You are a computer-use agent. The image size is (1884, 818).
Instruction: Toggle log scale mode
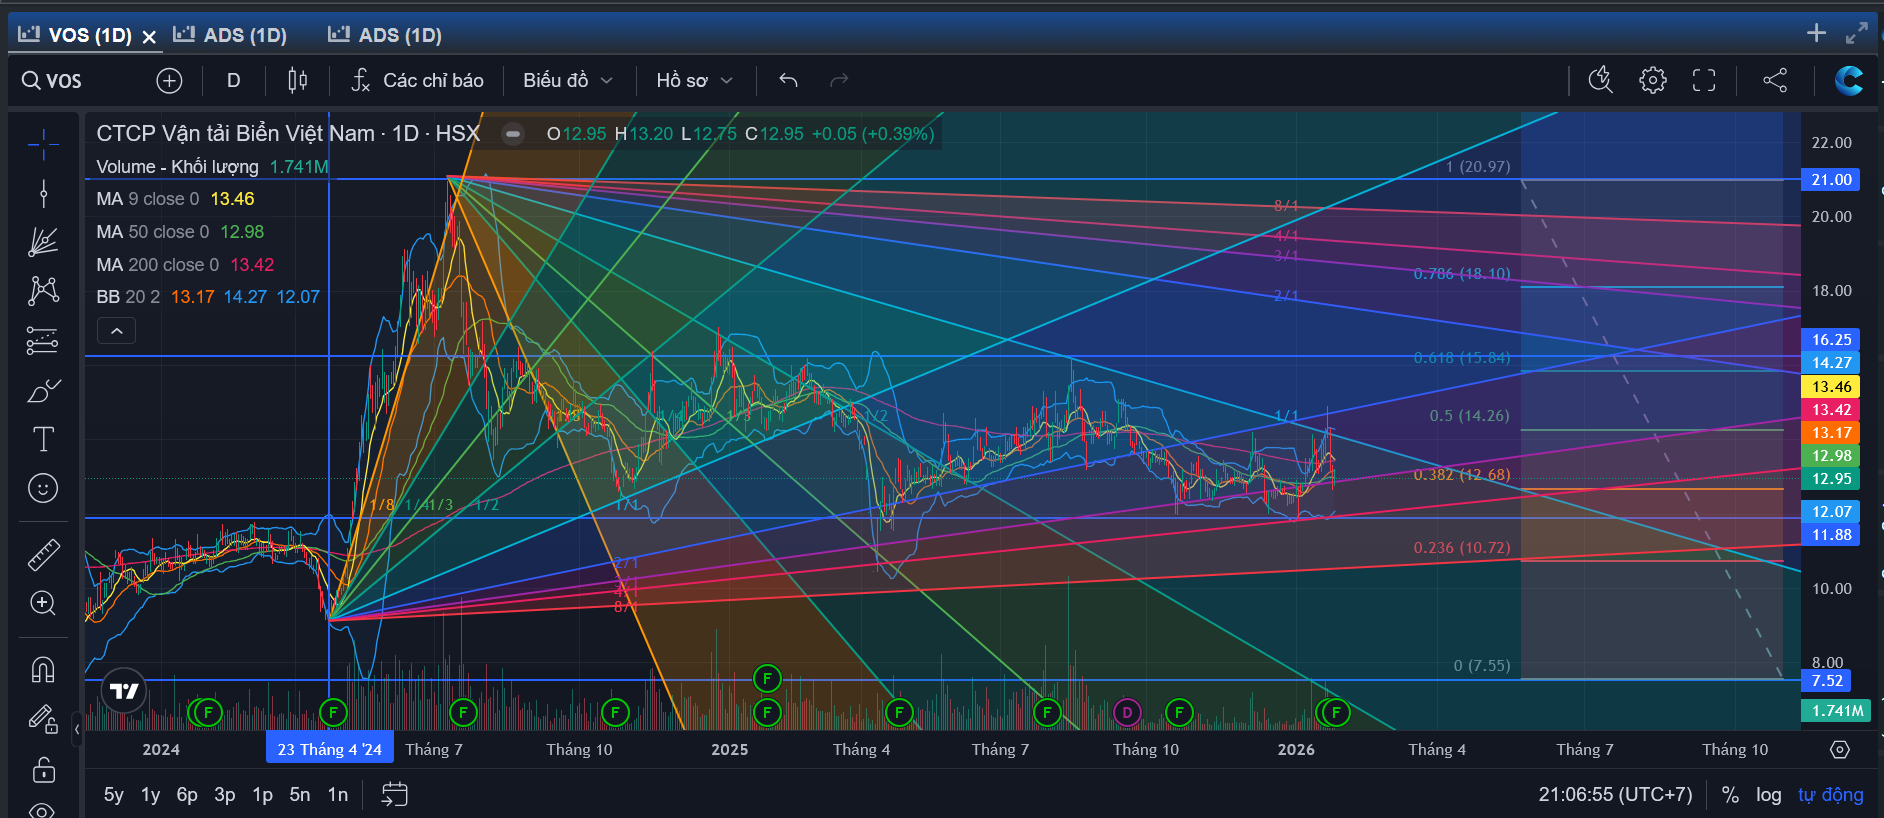[x=1769, y=795]
